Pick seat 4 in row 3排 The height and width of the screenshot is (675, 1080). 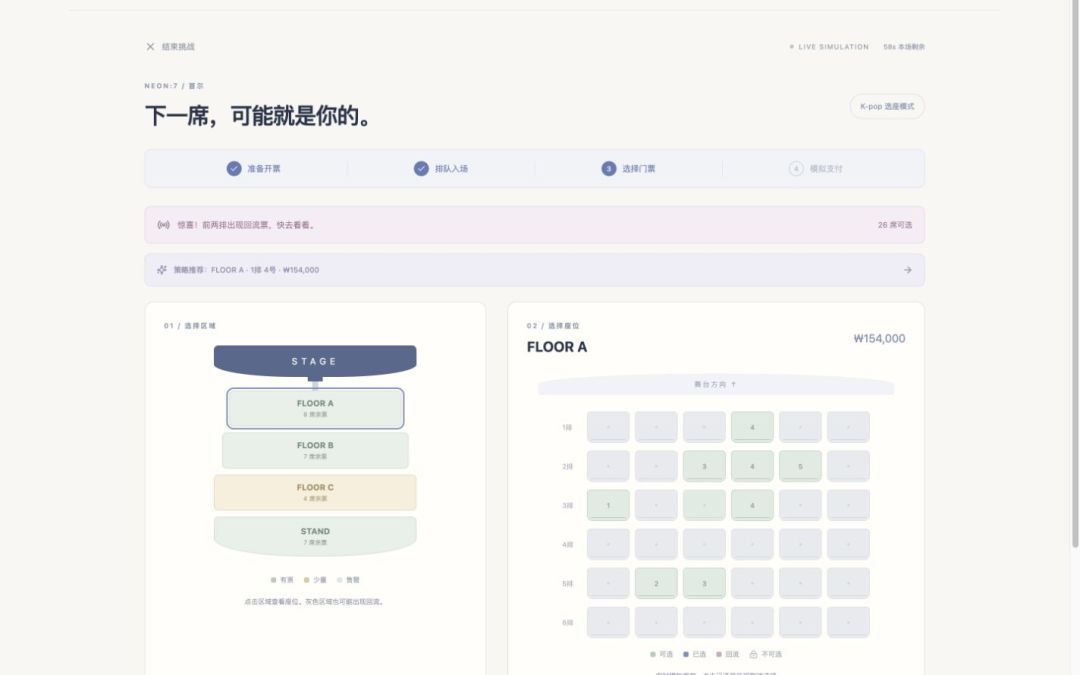coord(752,505)
